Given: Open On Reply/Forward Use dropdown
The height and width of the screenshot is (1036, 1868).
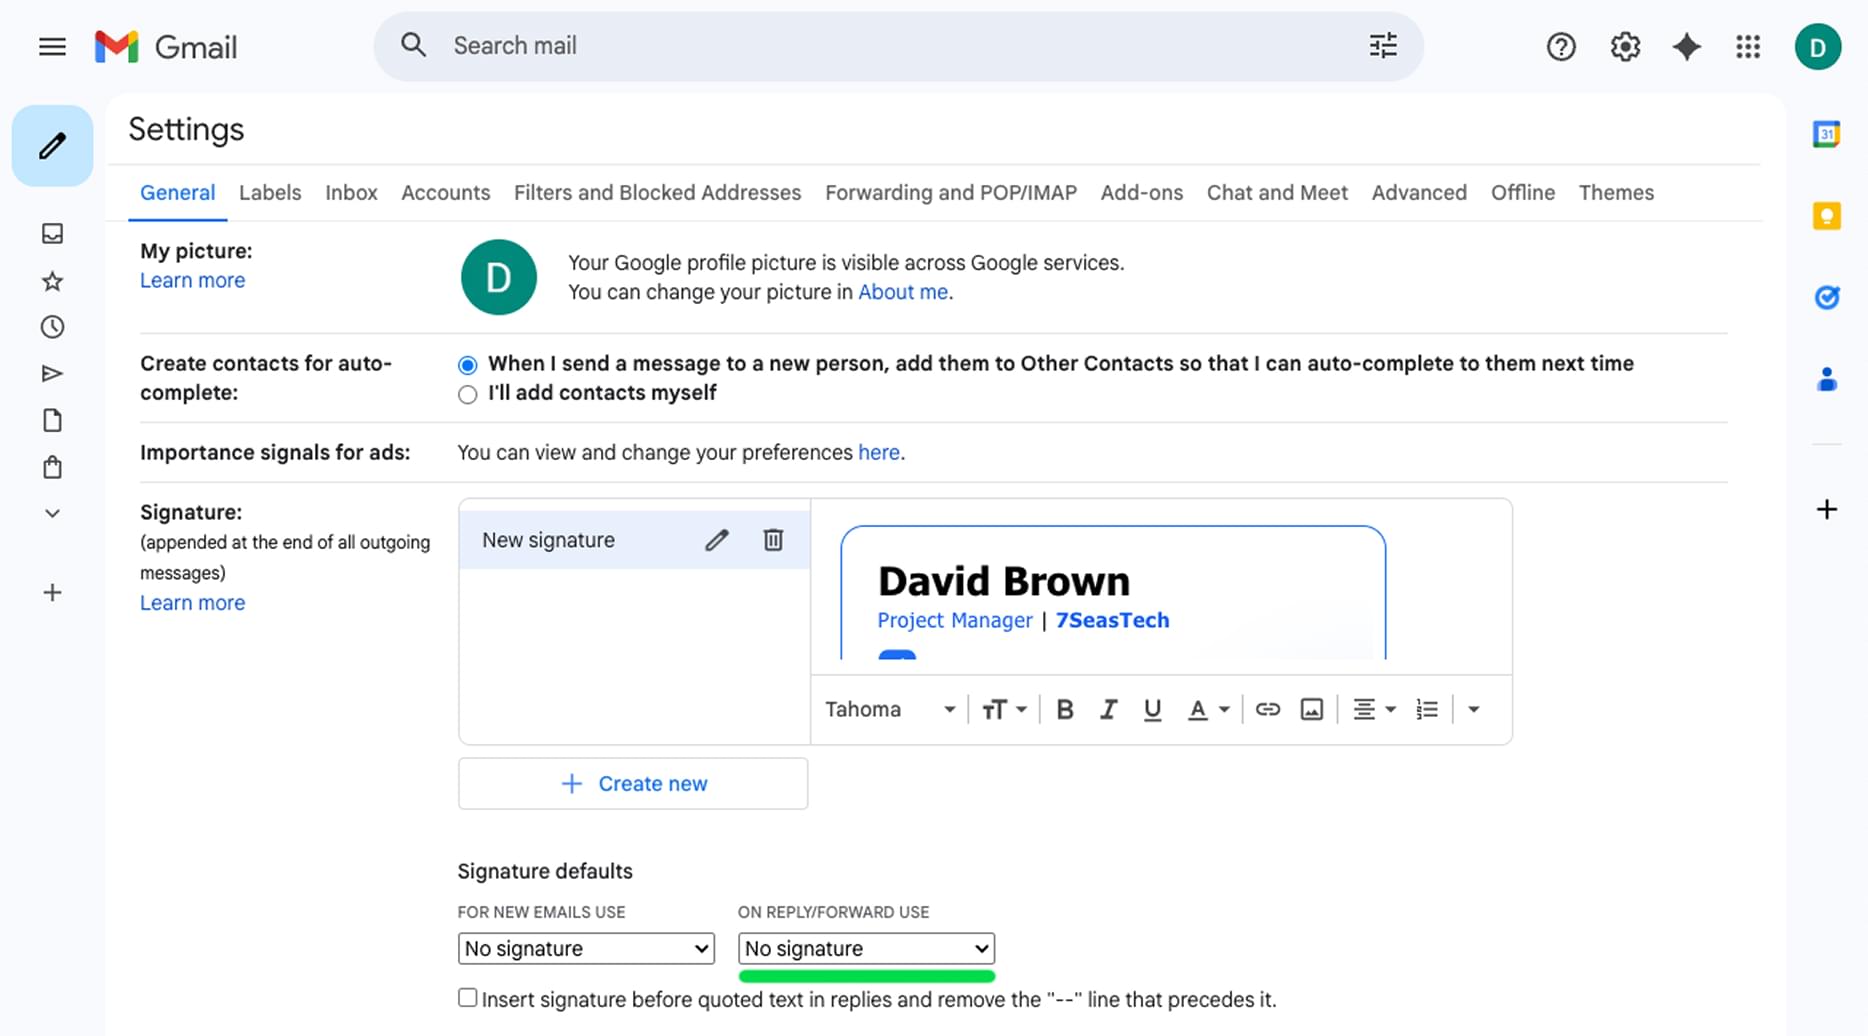Looking at the screenshot, I should click(x=866, y=948).
